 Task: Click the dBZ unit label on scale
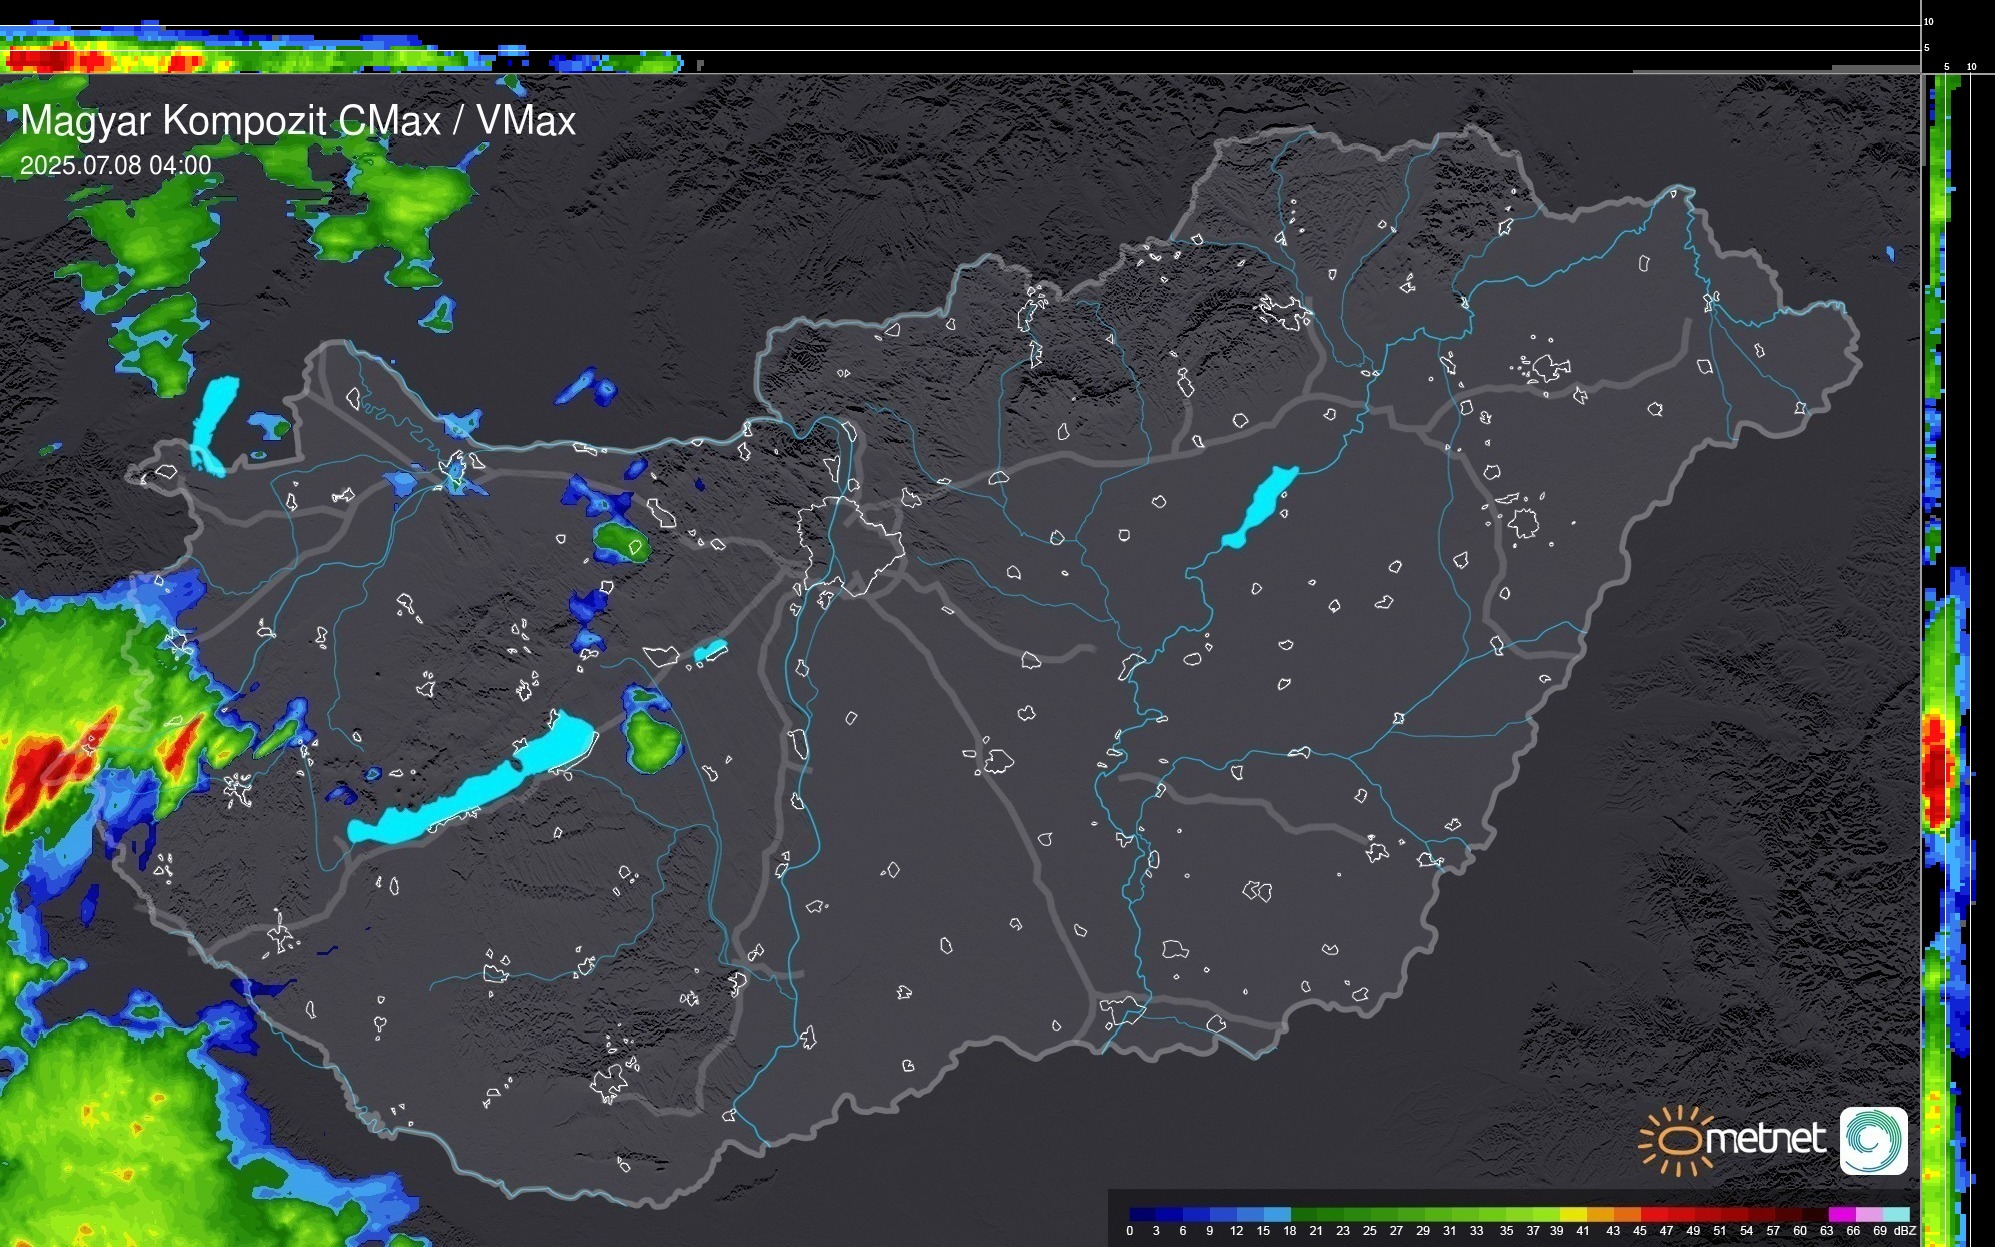1904,1231
